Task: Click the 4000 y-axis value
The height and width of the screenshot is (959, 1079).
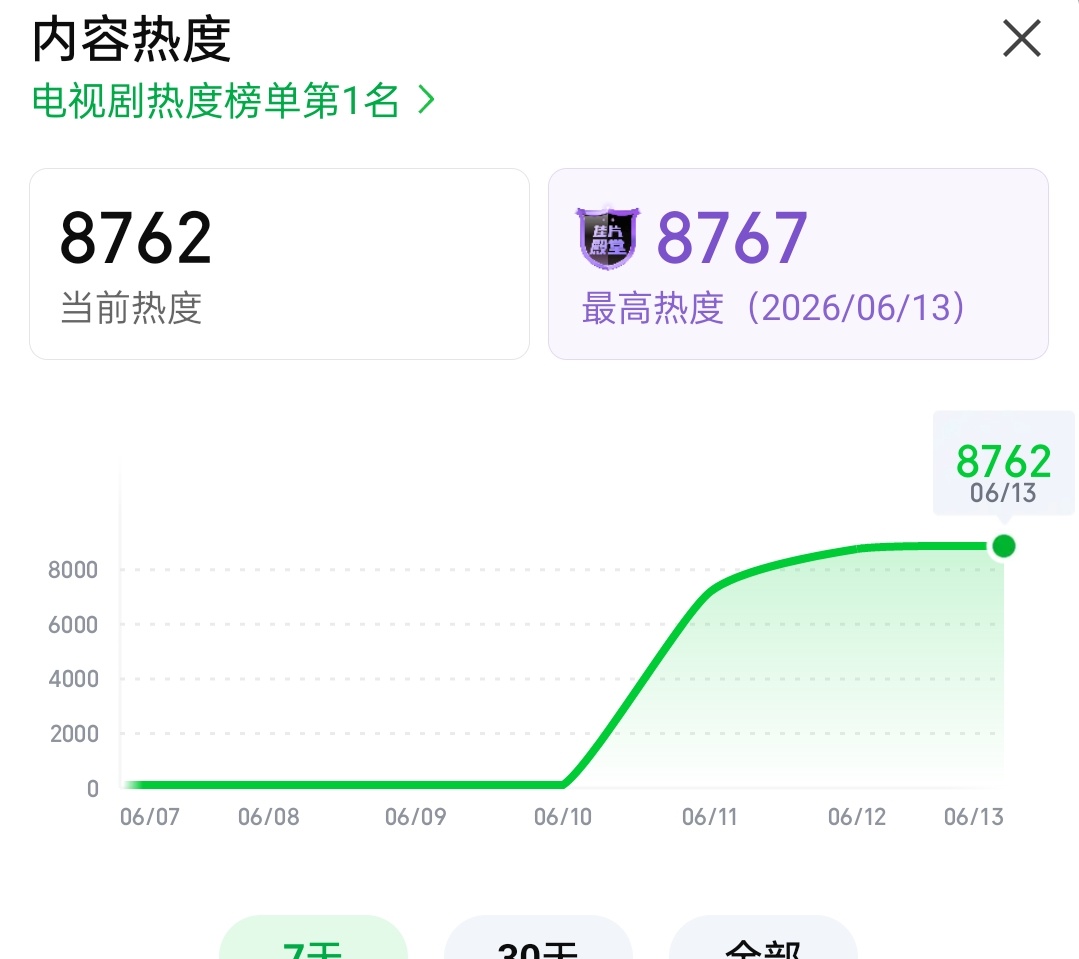Action: point(73,679)
